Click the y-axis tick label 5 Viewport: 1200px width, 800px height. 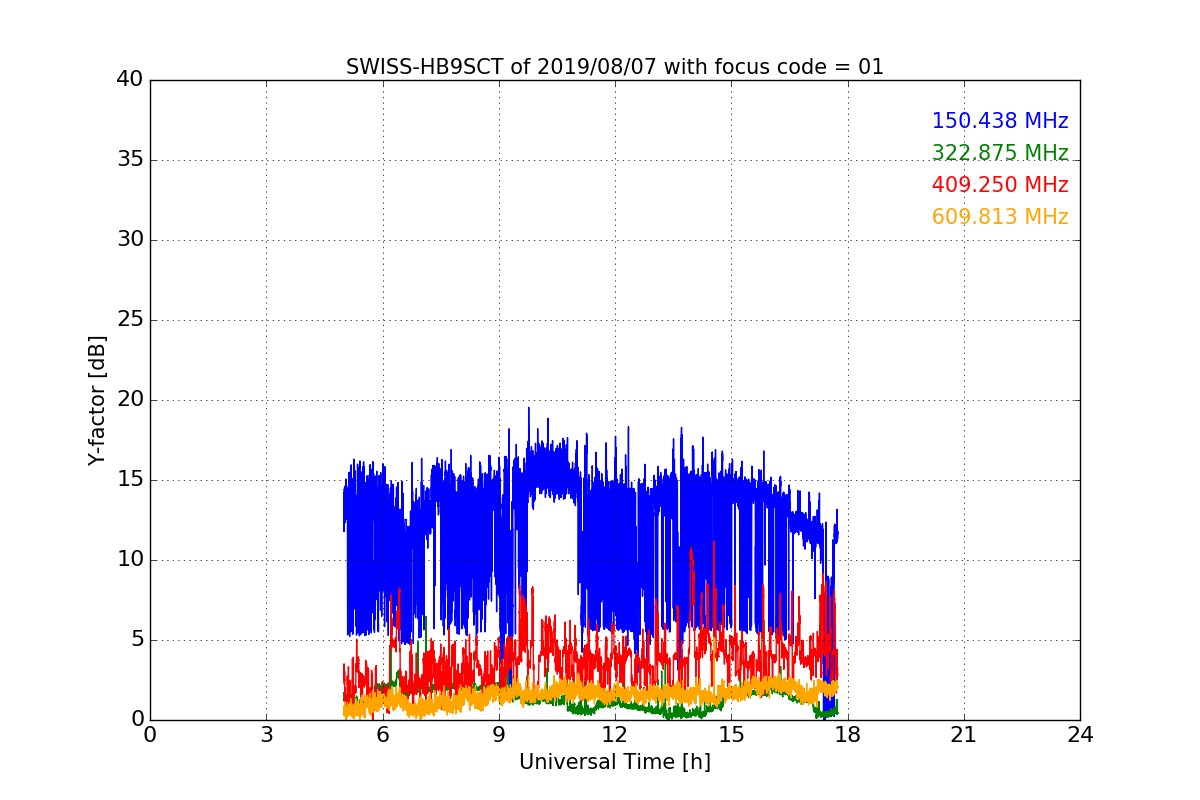coord(136,640)
